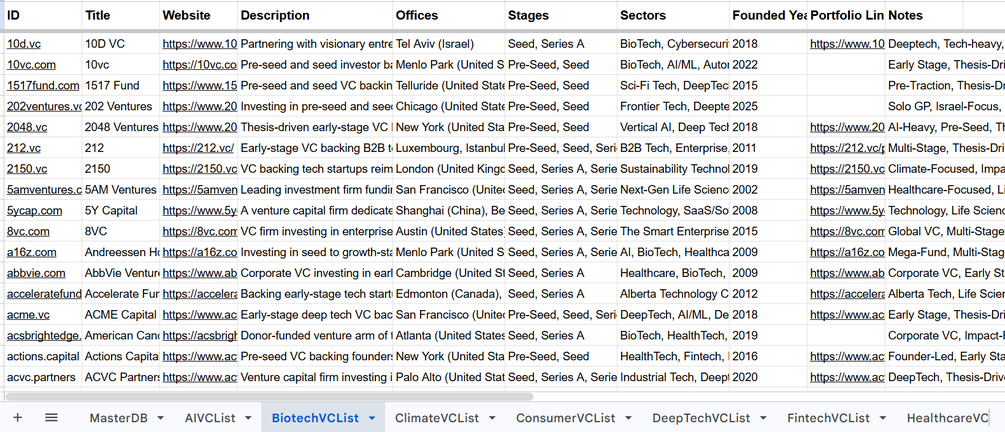1005x432 pixels.
Task: Select the 8VC title cell
Action: tap(120, 231)
